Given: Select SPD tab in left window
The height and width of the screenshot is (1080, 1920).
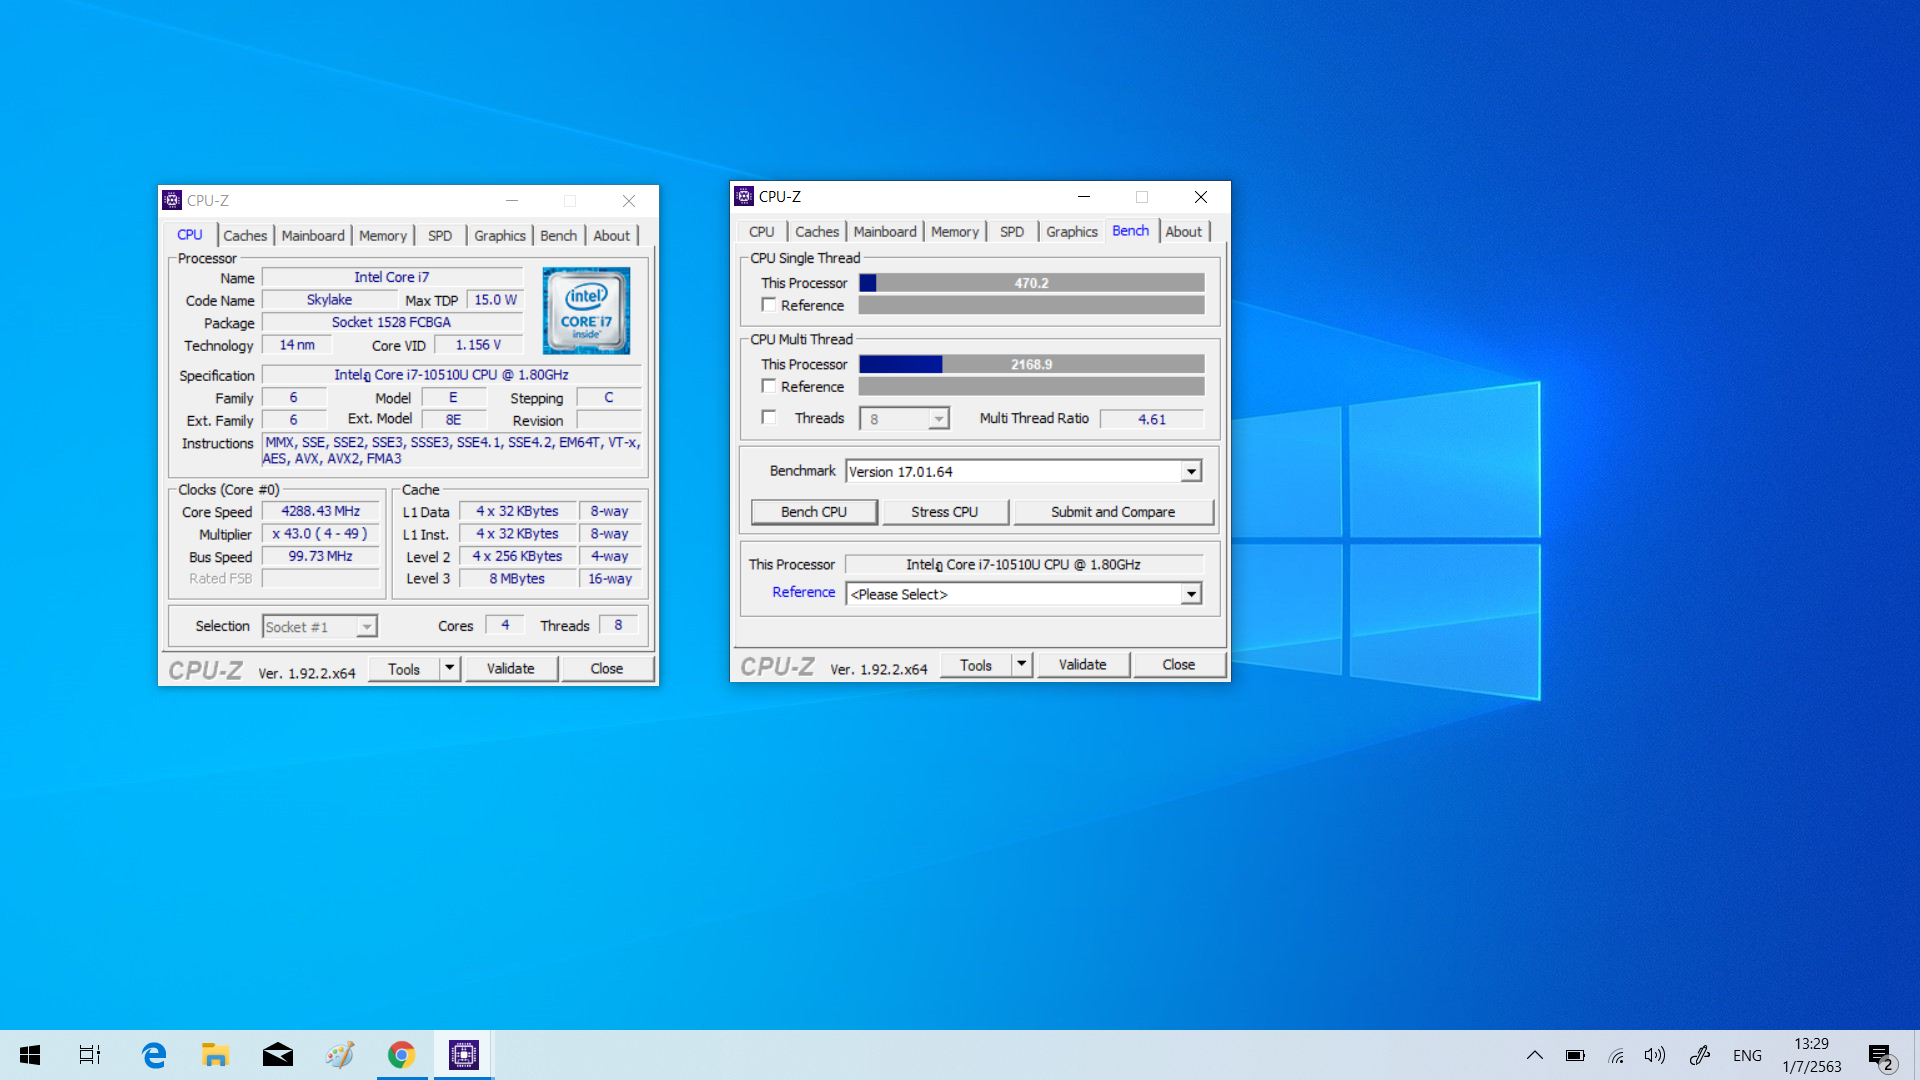Looking at the screenshot, I should tap(440, 236).
